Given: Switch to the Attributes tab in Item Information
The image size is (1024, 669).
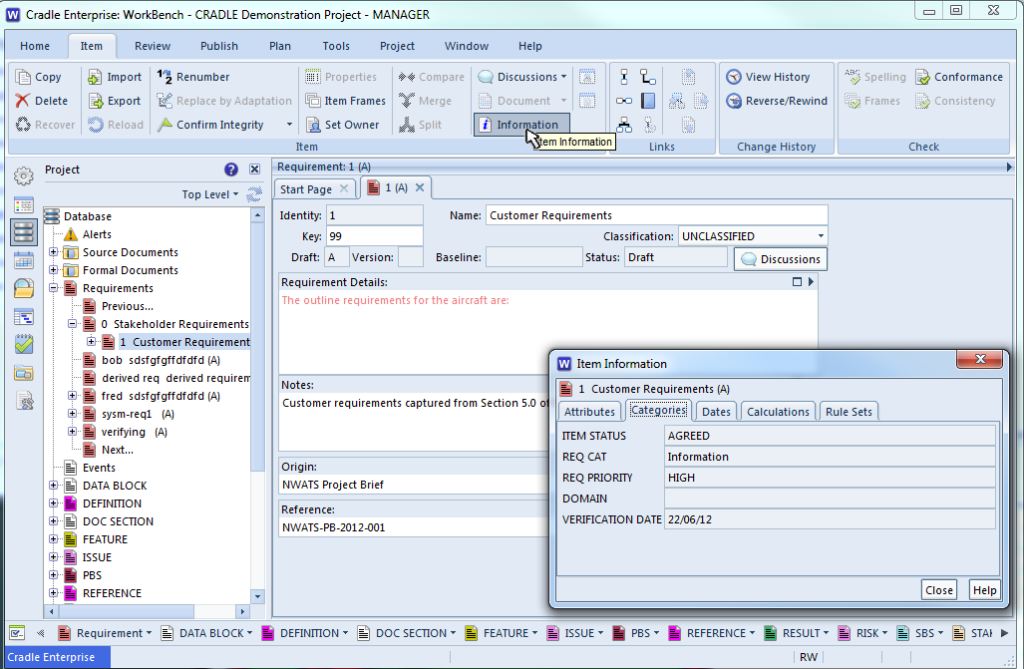Looking at the screenshot, I should [589, 412].
